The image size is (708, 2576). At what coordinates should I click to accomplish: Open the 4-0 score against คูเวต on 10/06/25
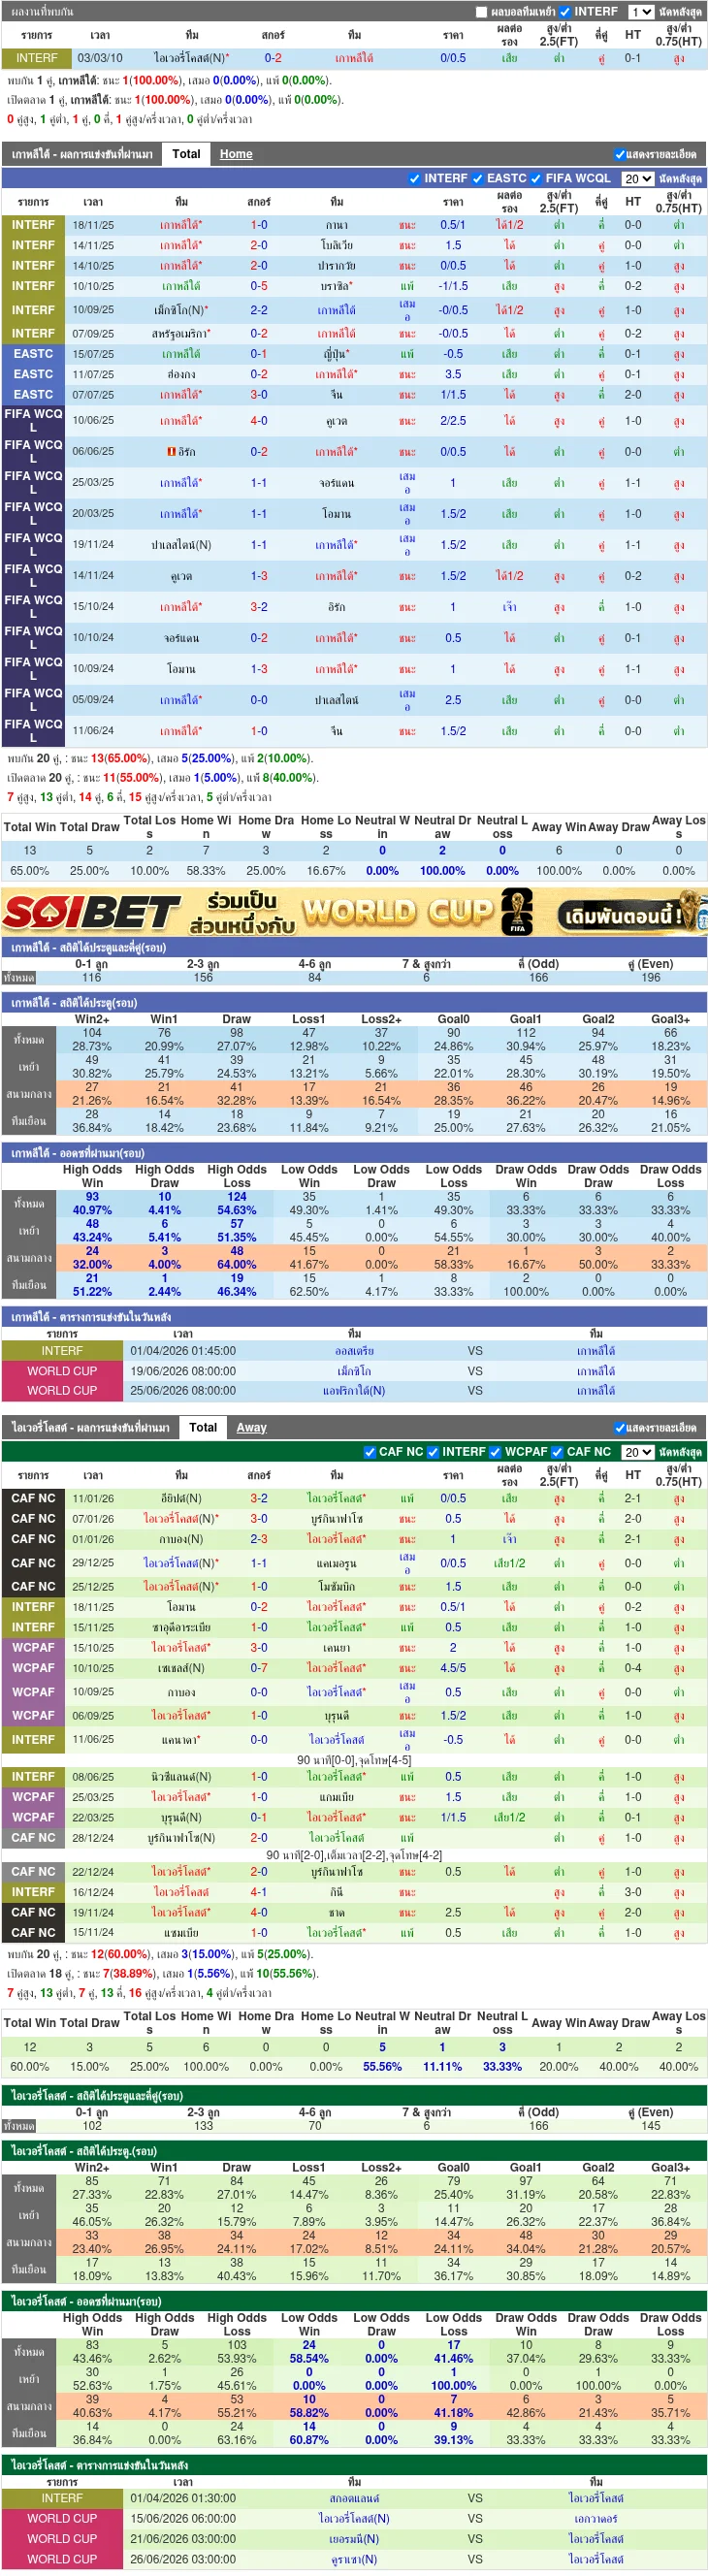pos(259,421)
